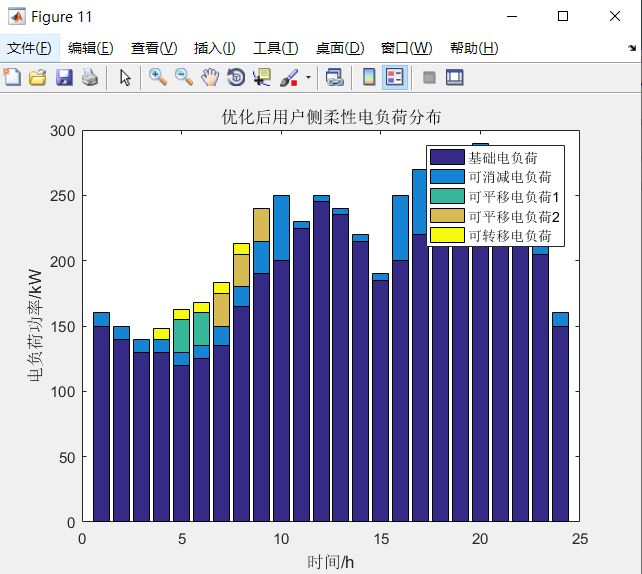Select the 可消减电负荷 legend label

510,177
